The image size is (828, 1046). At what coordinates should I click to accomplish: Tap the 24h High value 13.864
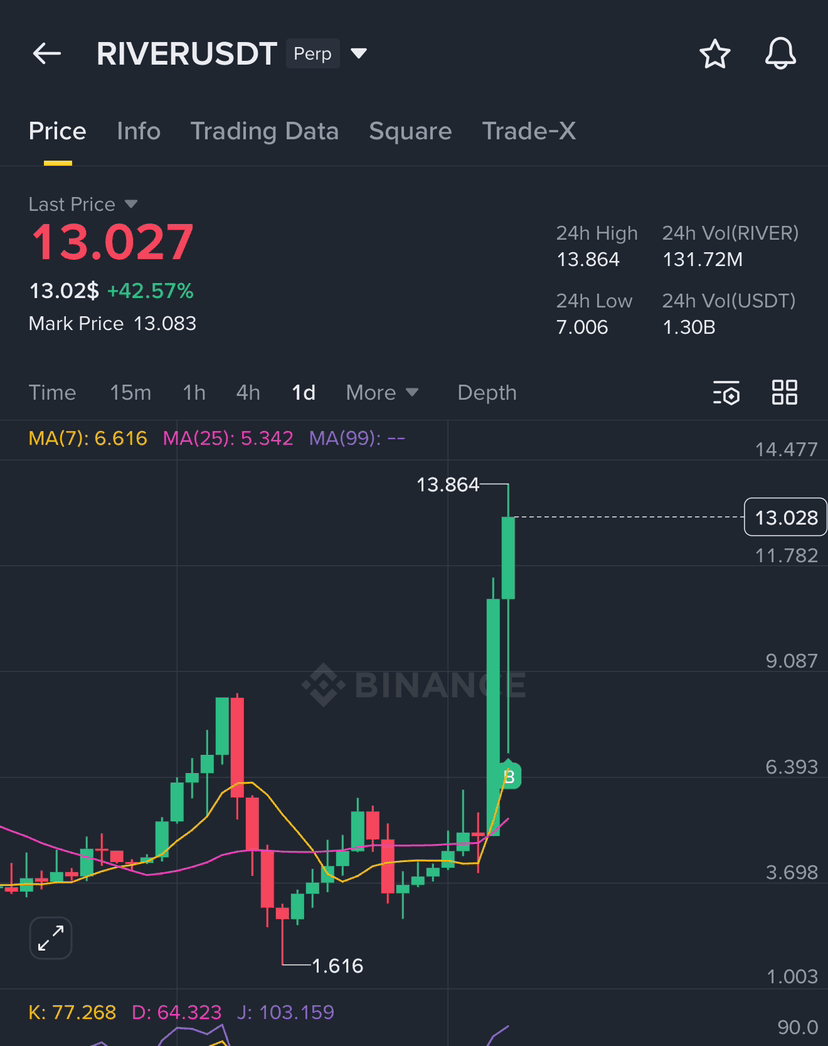(x=588, y=259)
